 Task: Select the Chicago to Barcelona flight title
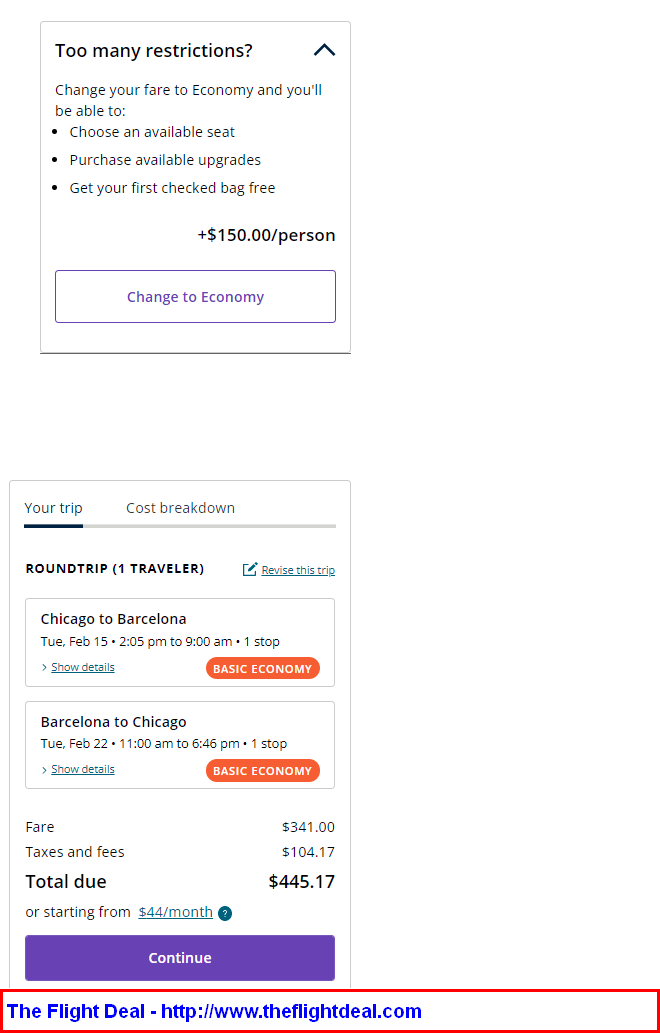(113, 619)
